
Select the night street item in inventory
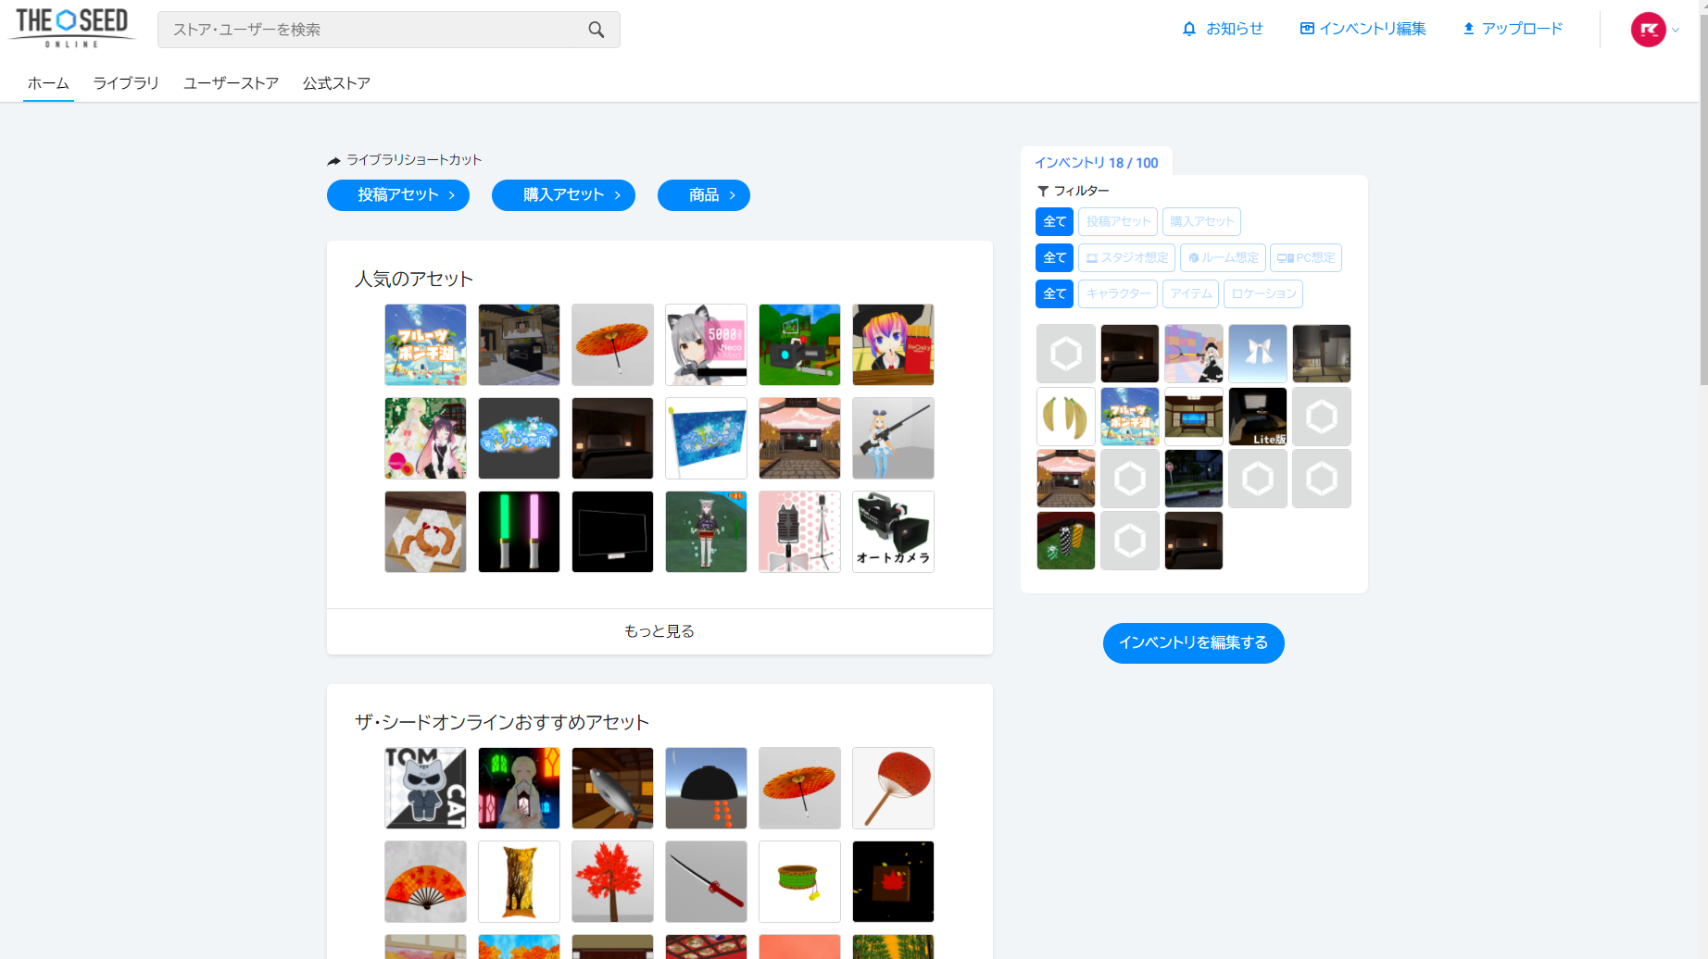tap(1194, 478)
